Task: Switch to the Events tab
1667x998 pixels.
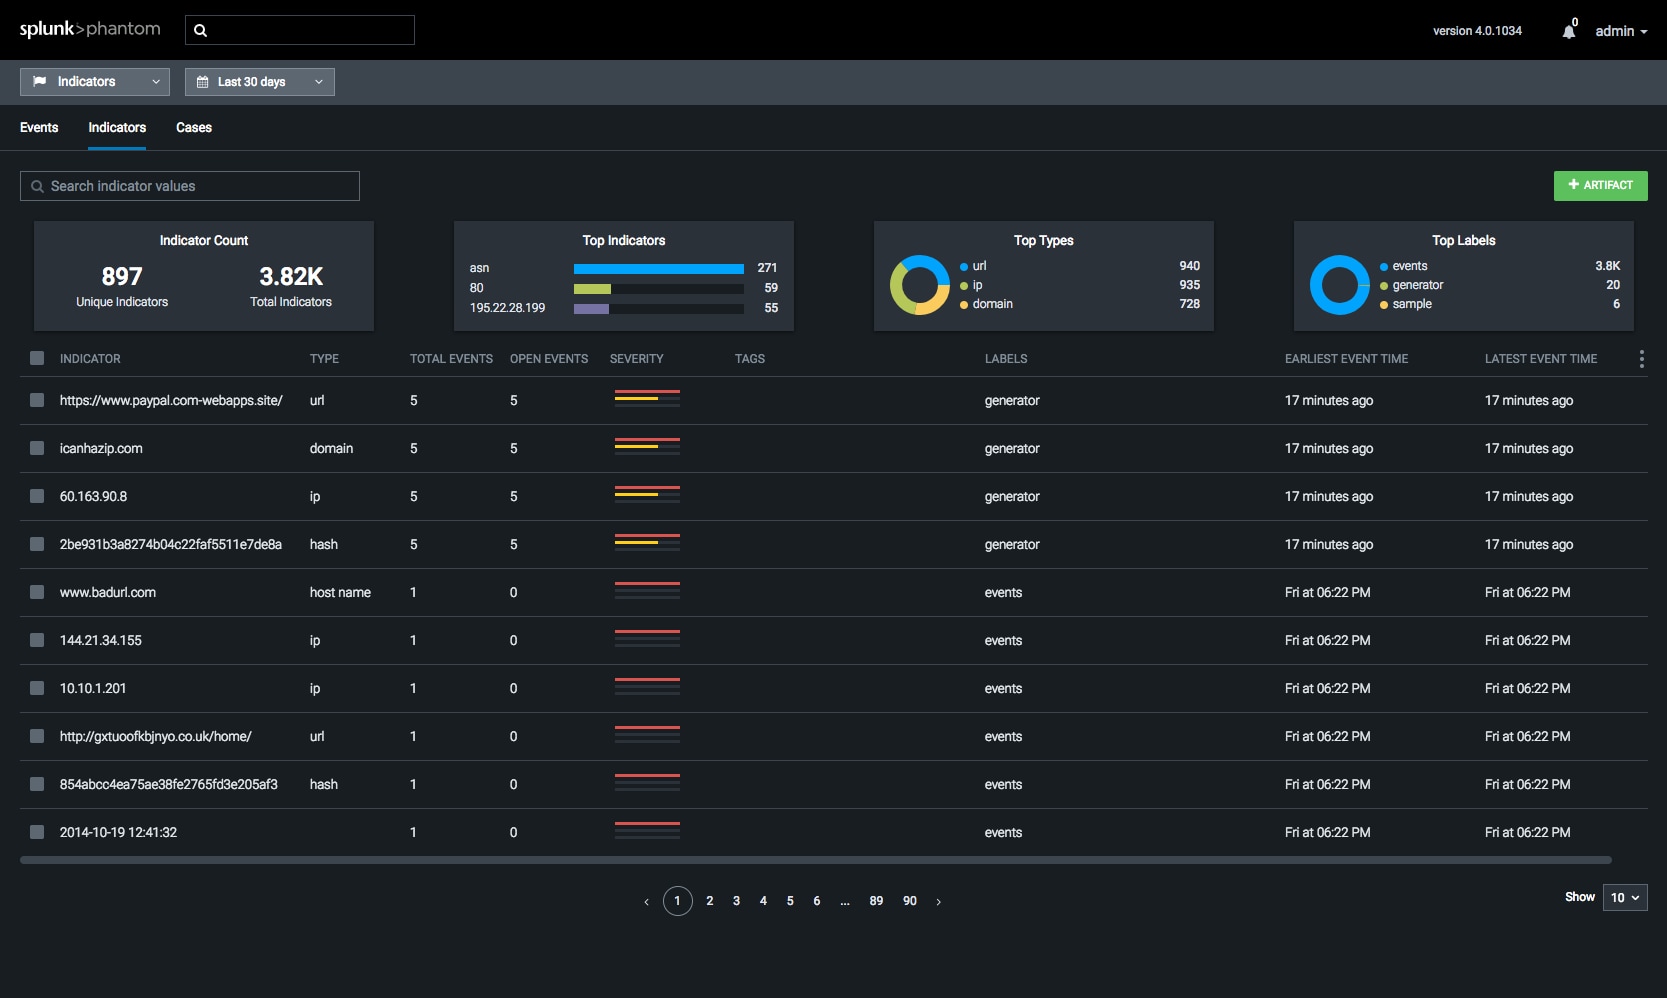Action: pos(39,127)
